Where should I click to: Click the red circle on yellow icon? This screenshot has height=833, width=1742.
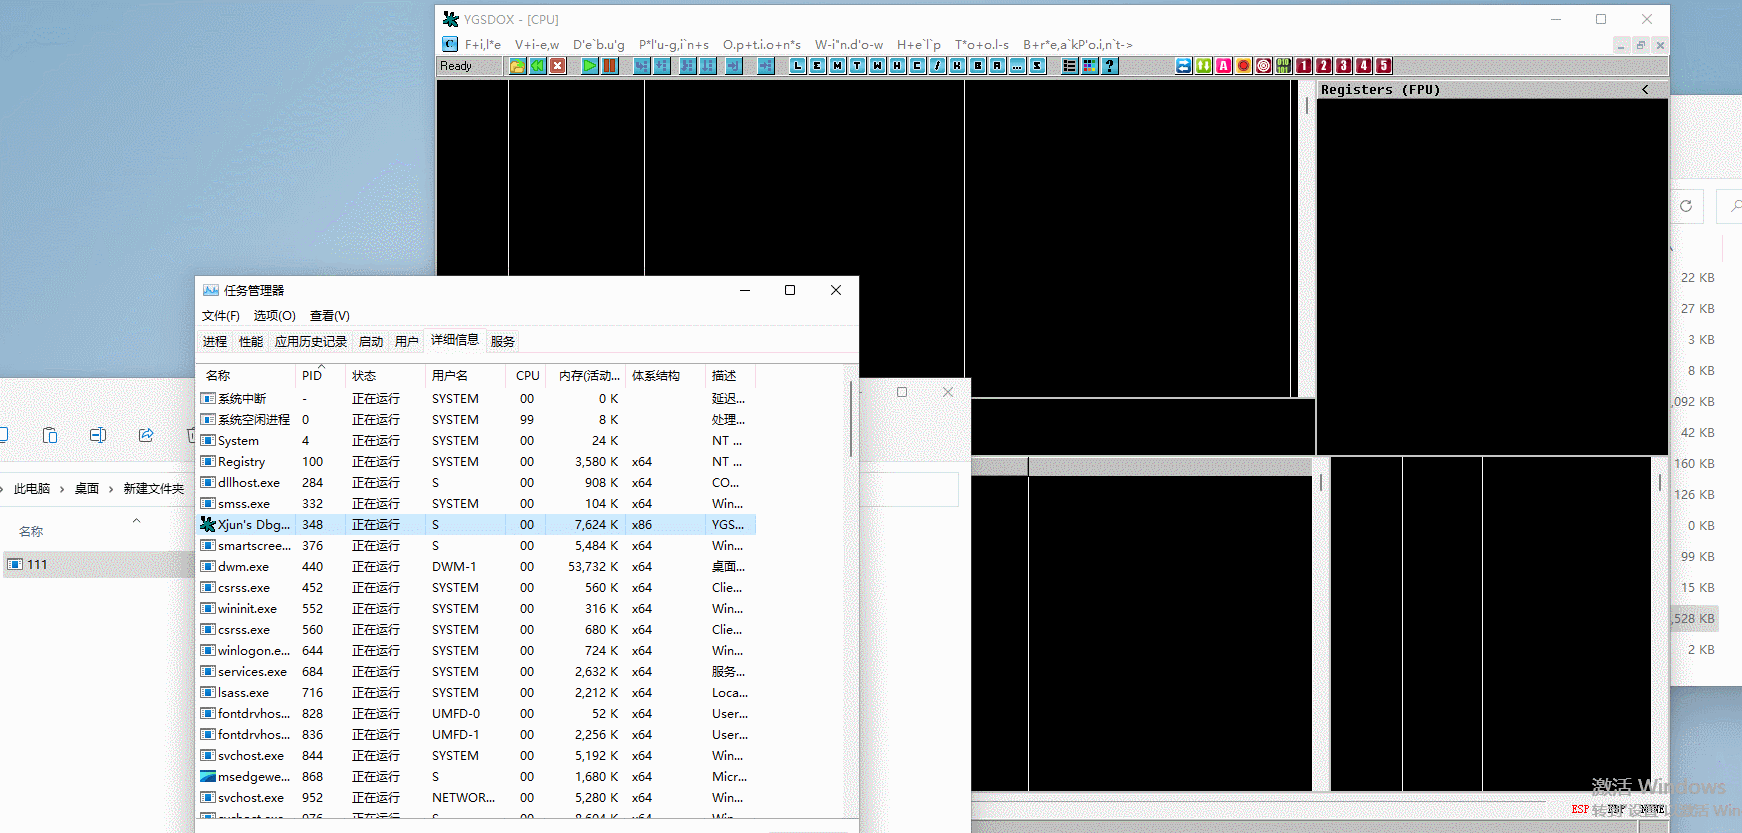pyautogui.click(x=1244, y=66)
